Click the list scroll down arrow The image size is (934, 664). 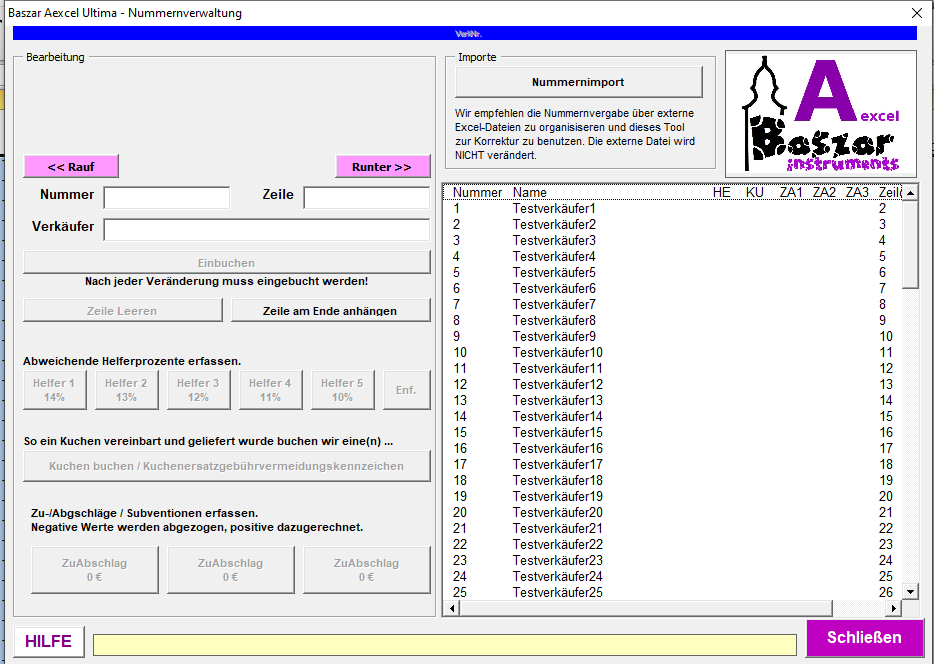click(910, 591)
